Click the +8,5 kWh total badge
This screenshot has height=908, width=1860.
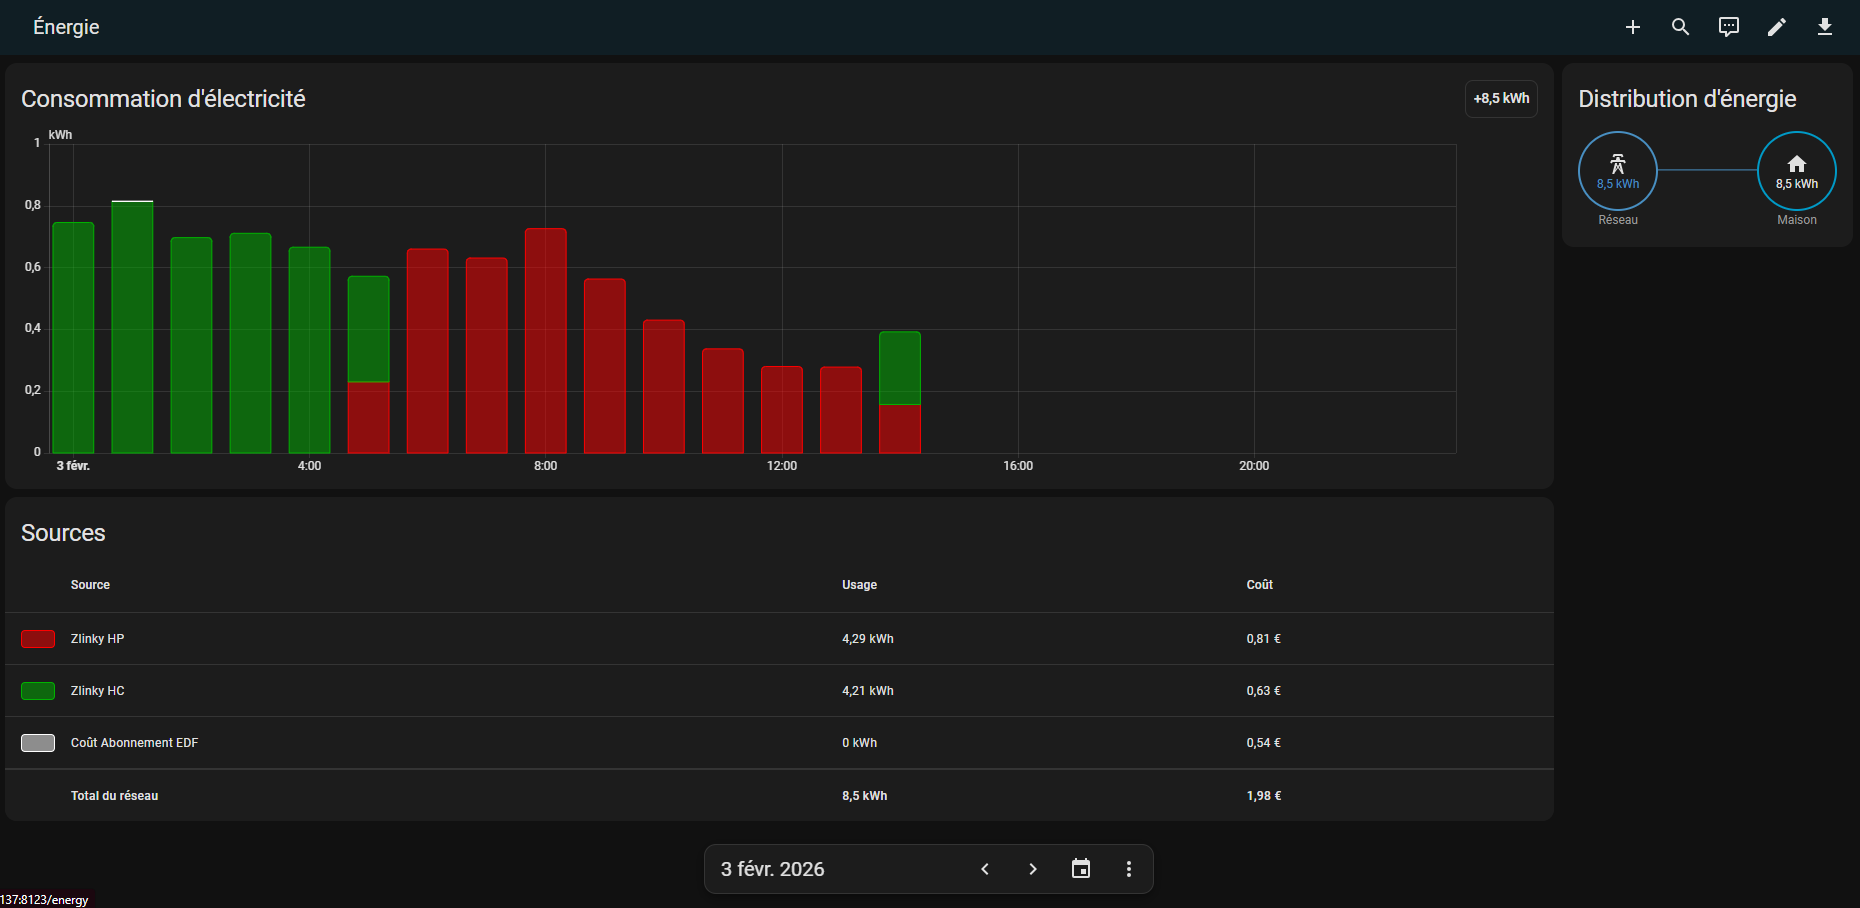[x=1501, y=99]
